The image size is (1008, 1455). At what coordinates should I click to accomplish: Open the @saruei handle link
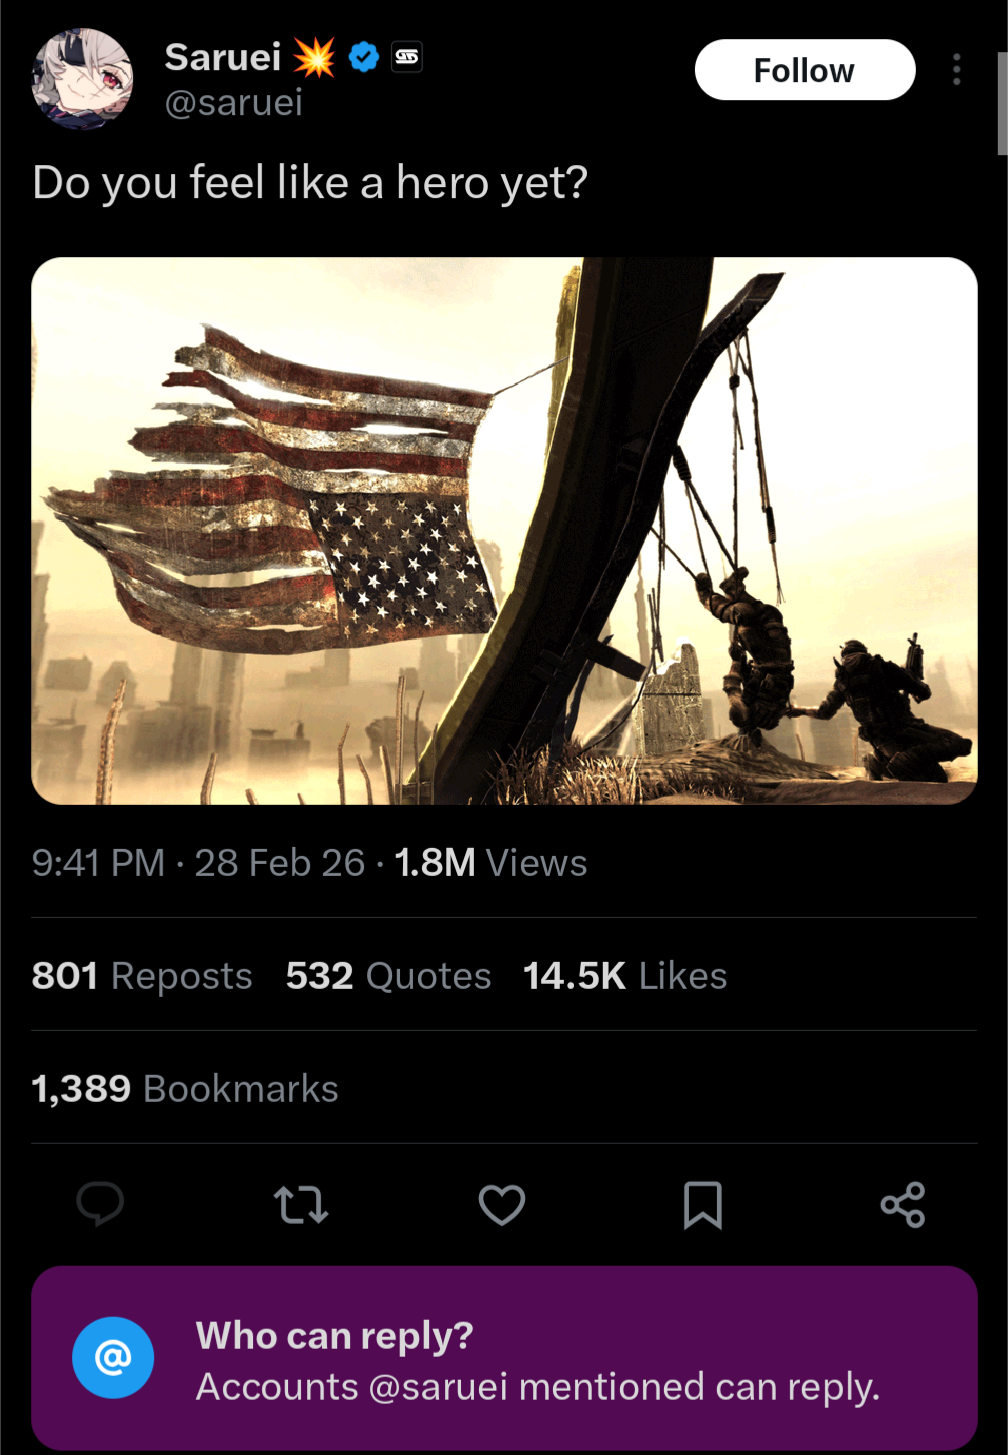(233, 102)
